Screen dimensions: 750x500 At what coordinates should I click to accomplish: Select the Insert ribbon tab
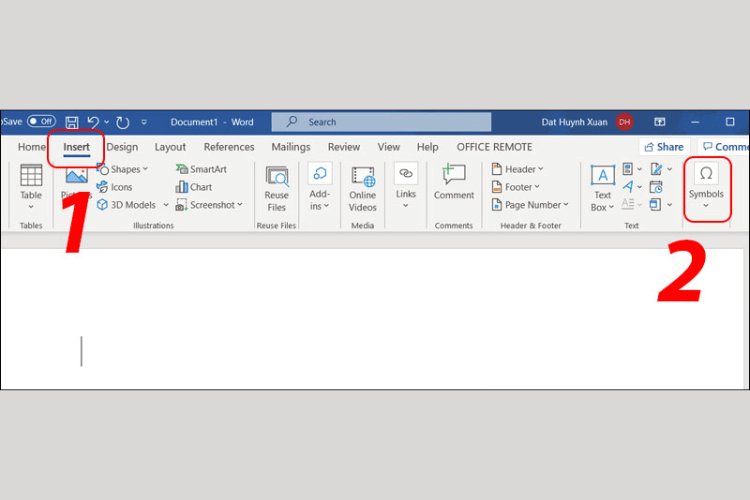(x=77, y=147)
